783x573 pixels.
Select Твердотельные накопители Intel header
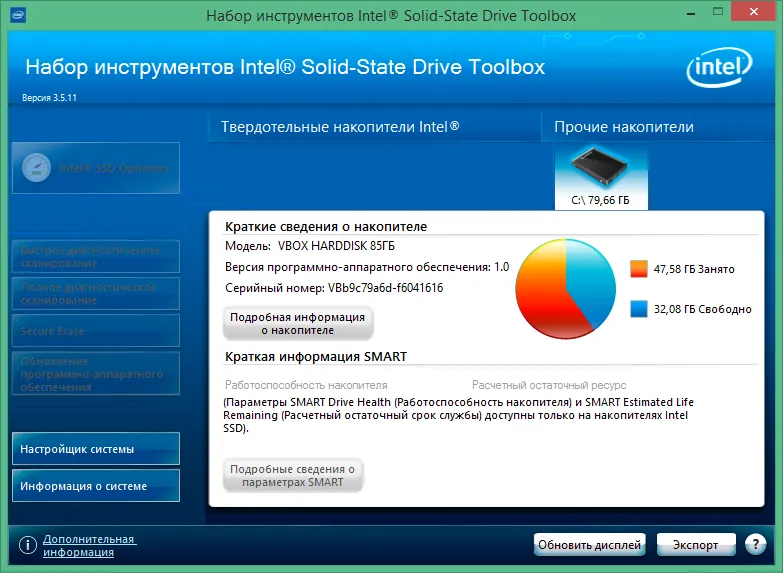(340, 127)
